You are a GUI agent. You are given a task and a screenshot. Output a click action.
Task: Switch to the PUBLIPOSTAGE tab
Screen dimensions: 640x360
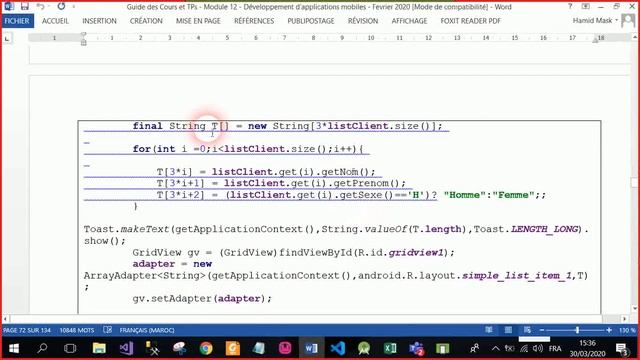(x=311, y=21)
